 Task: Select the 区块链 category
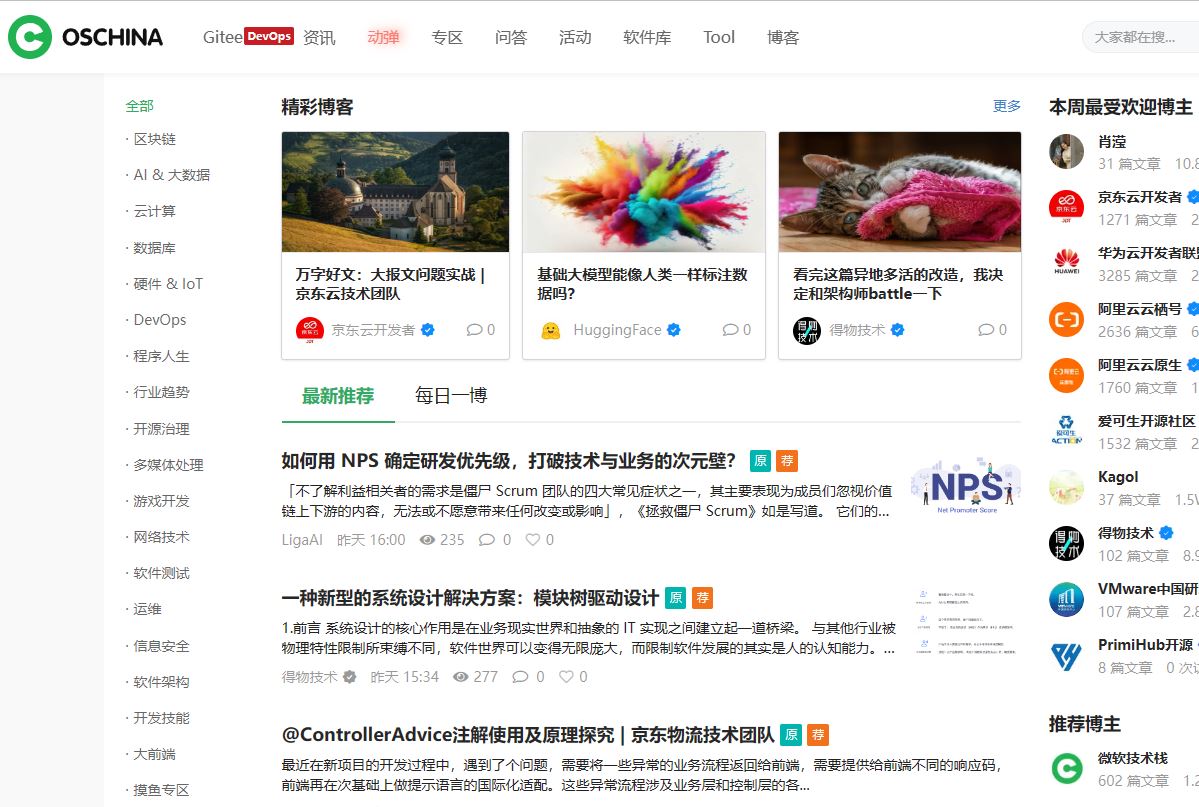point(154,139)
